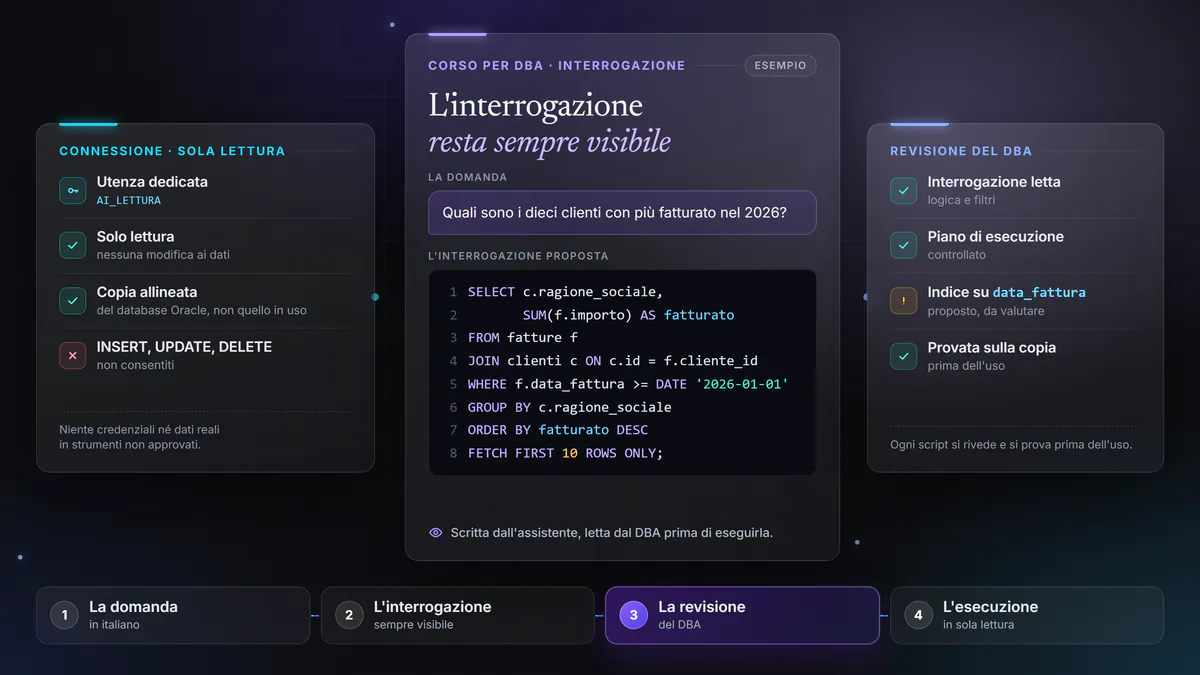This screenshot has width=1200, height=675.
Task: Select step 3 La revisione
Action: coord(742,615)
